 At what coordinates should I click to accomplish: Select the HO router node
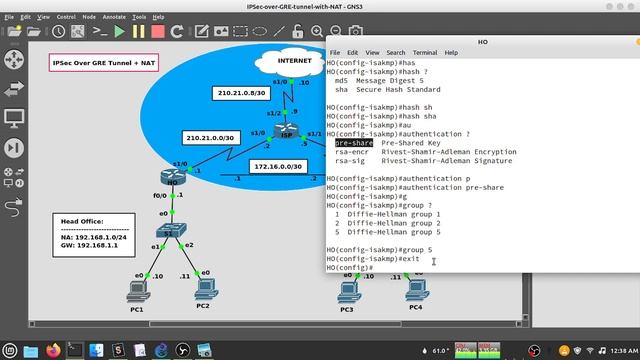173,178
